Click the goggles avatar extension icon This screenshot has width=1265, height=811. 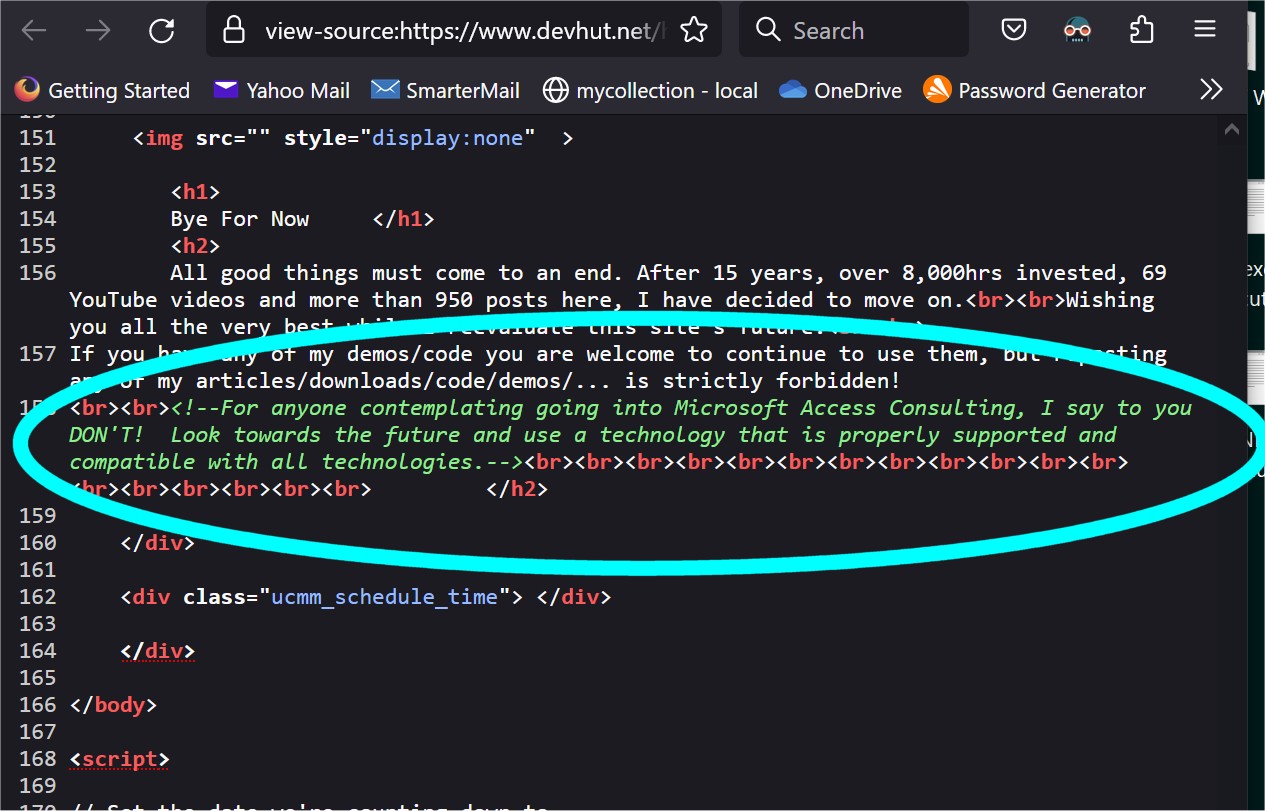coord(1077,31)
